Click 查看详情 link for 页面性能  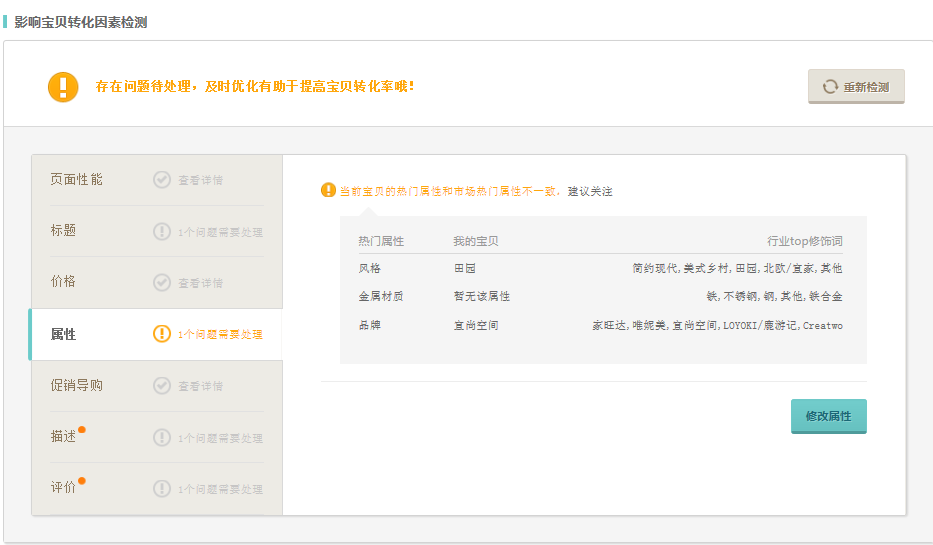click(x=200, y=181)
